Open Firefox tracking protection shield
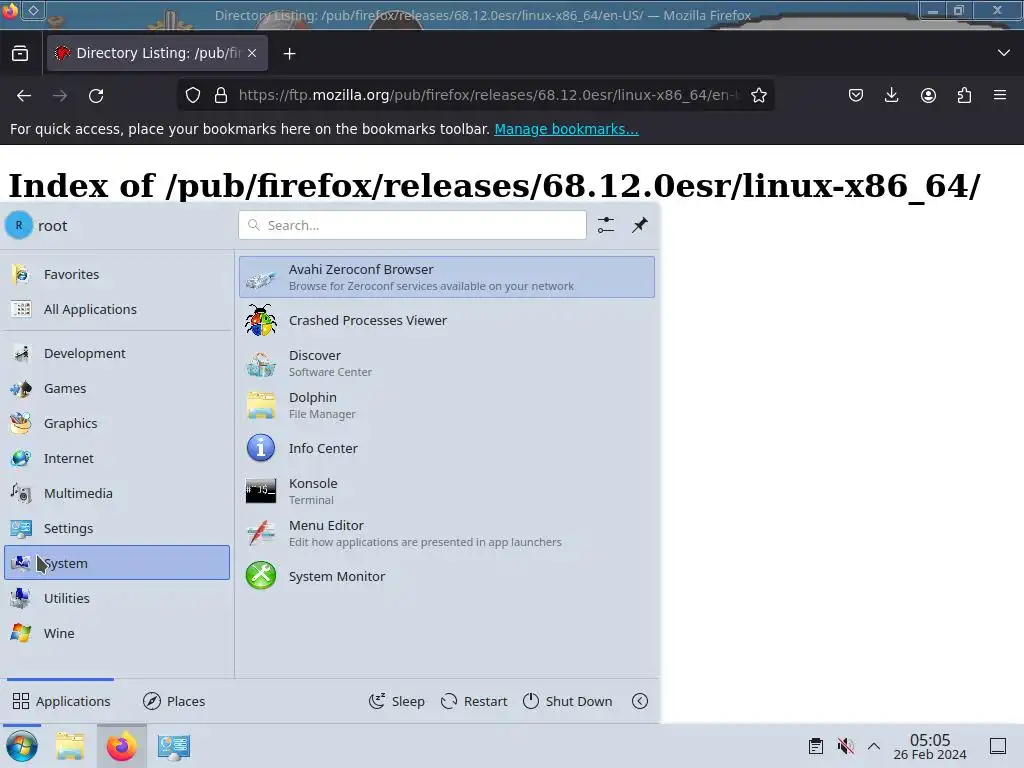The image size is (1024, 768). coord(193,95)
